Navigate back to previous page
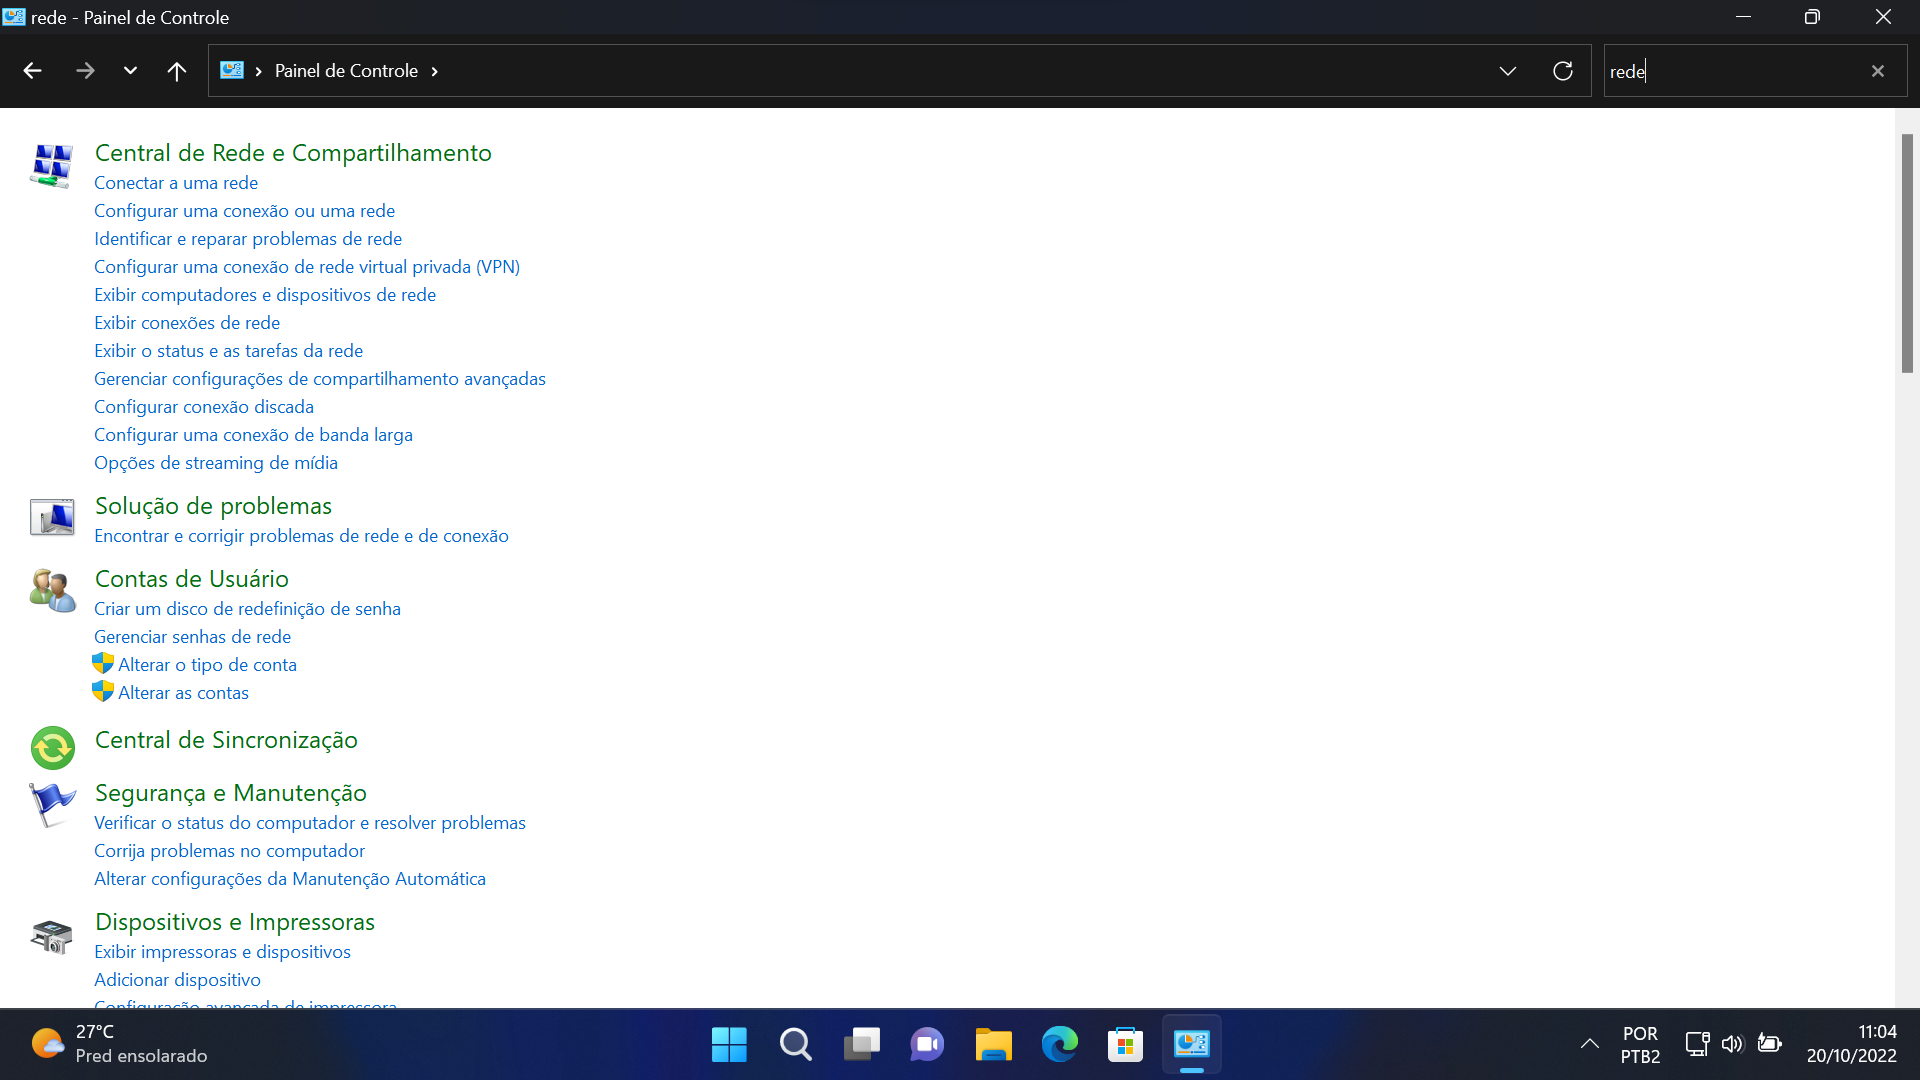The height and width of the screenshot is (1080, 1920). coord(32,71)
